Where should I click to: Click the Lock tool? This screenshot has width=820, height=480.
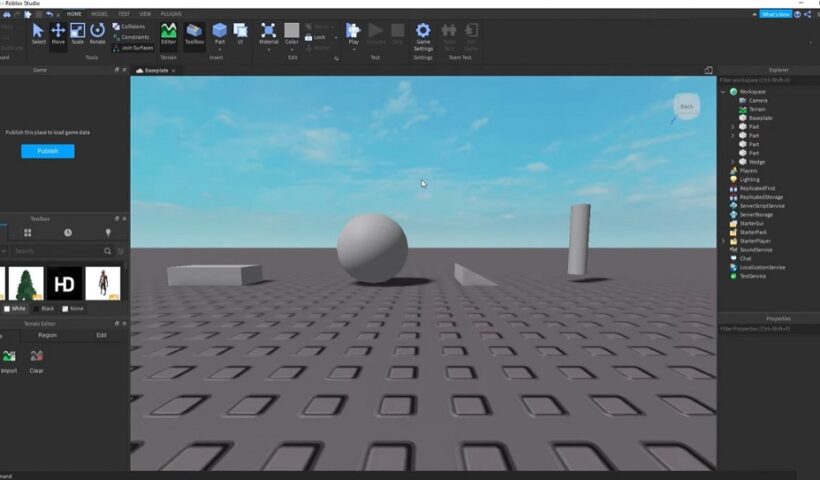tap(315, 38)
